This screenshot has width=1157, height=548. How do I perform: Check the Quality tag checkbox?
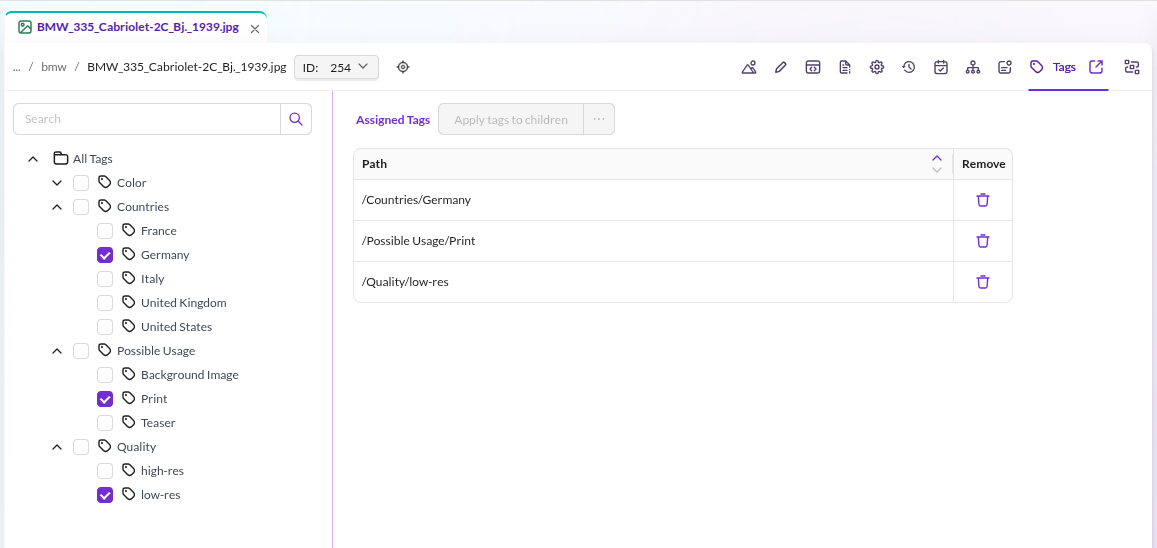(x=81, y=447)
